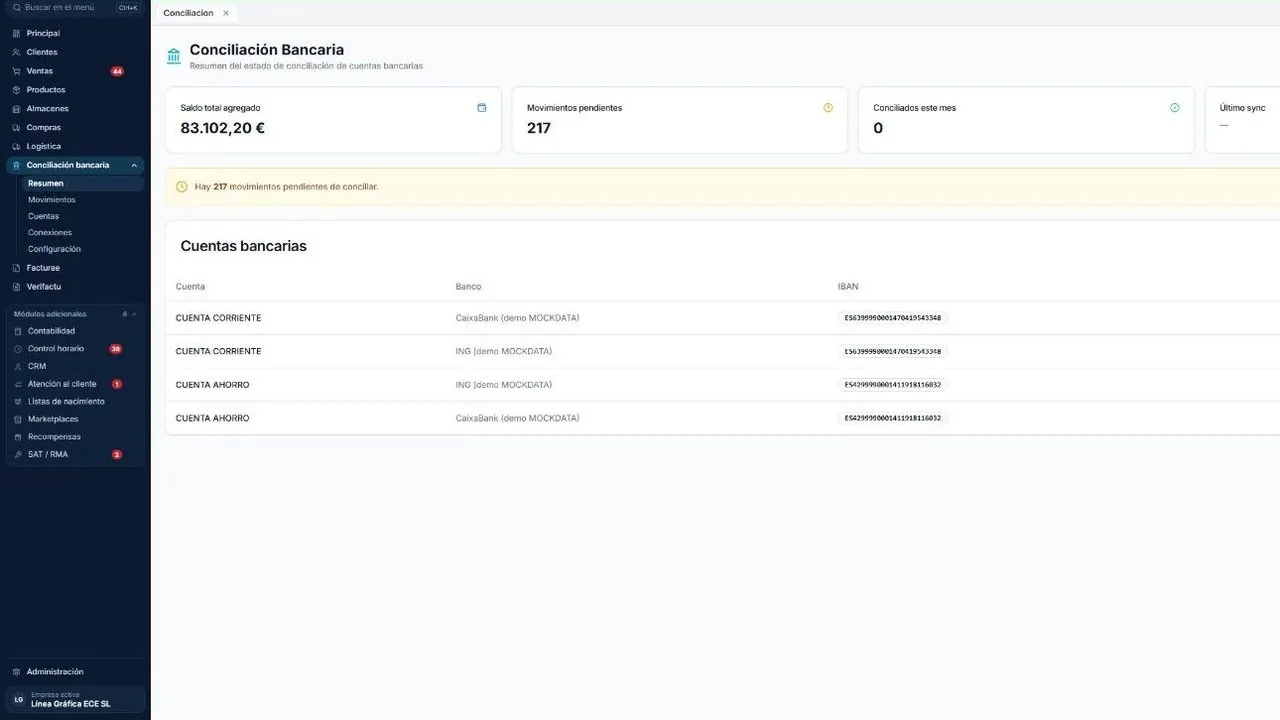Switch to the Conciliacion tab

coord(188,13)
